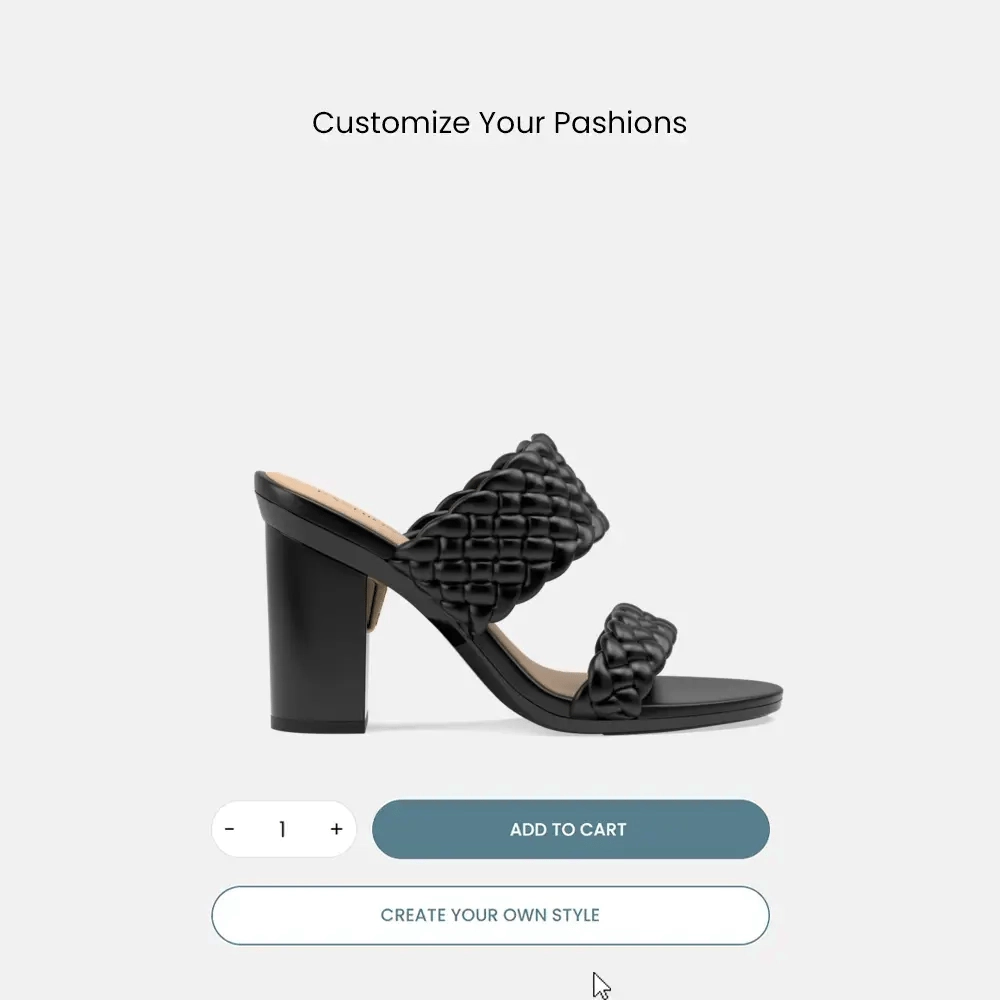Increase quantity with the plus icon
Screen dimensions: 1000x1000
(337, 829)
